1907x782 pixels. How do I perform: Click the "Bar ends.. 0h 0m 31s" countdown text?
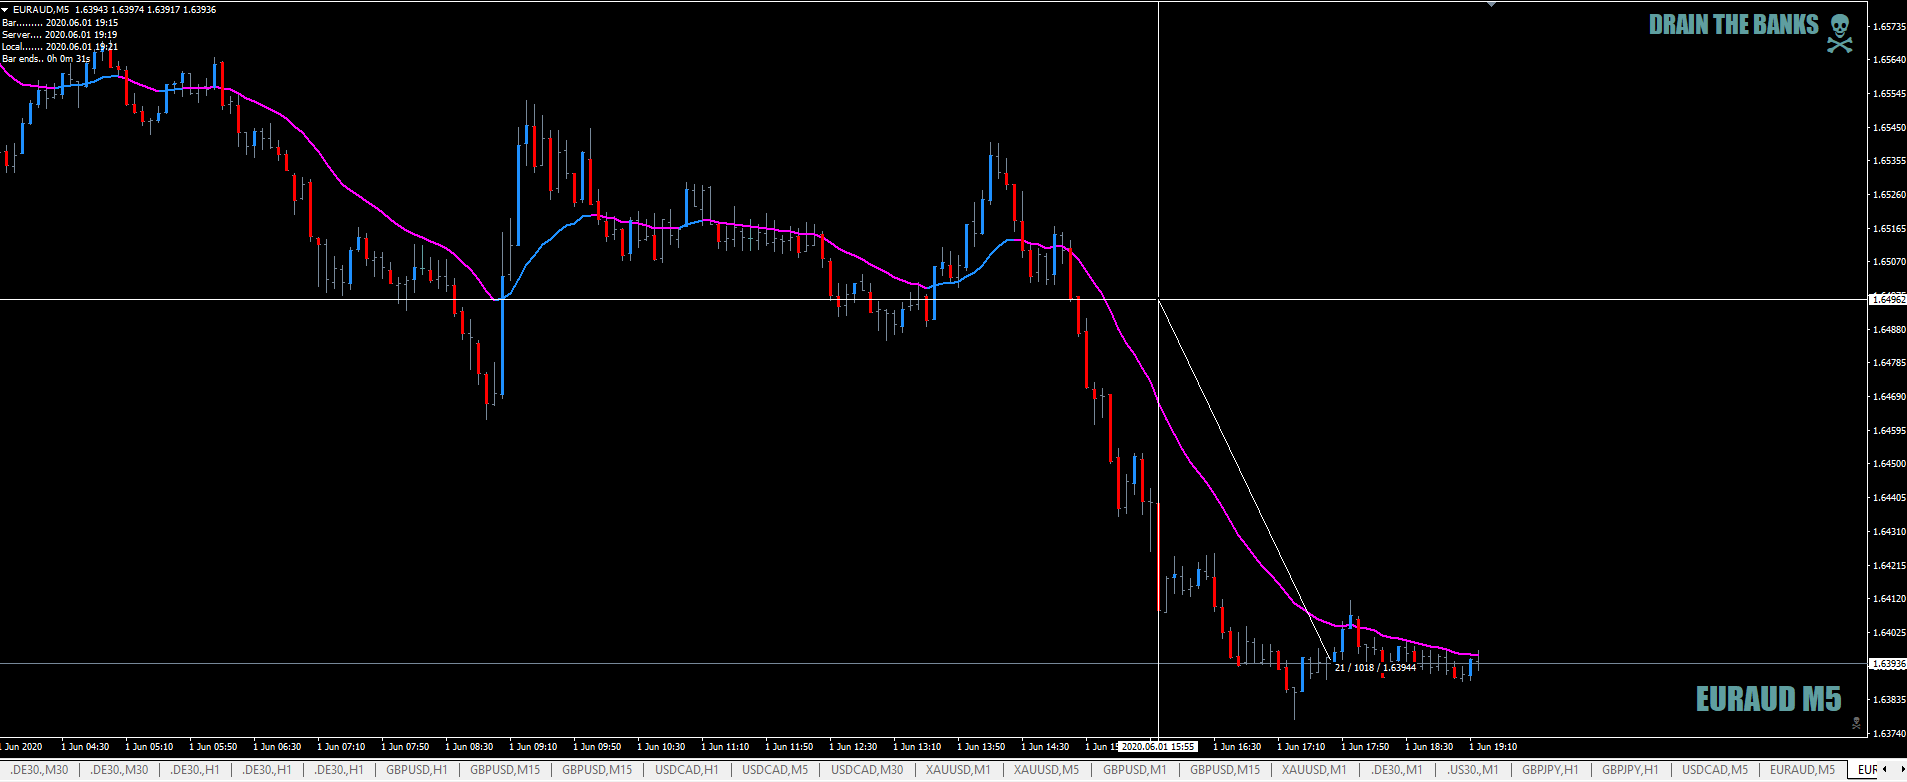(x=46, y=59)
